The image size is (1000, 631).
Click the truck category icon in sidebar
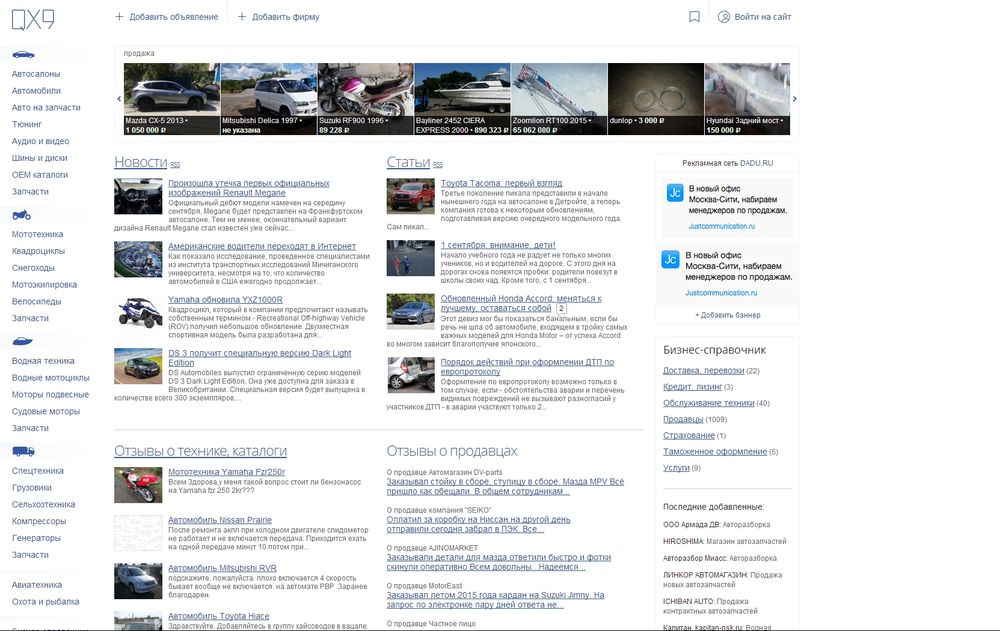pos(24,452)
